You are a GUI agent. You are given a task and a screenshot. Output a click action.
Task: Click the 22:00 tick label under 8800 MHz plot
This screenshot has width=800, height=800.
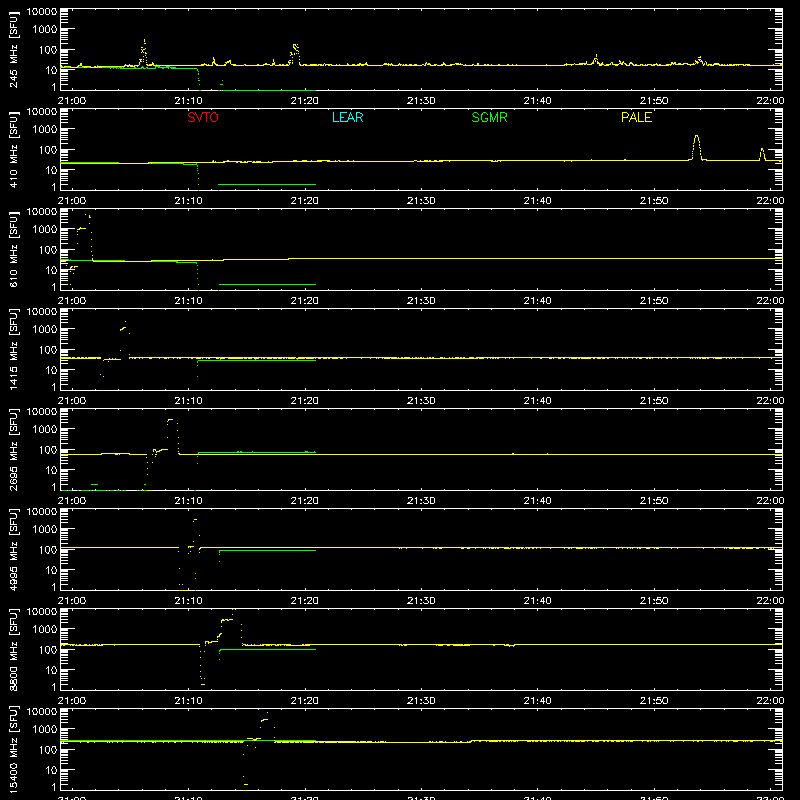770,701
